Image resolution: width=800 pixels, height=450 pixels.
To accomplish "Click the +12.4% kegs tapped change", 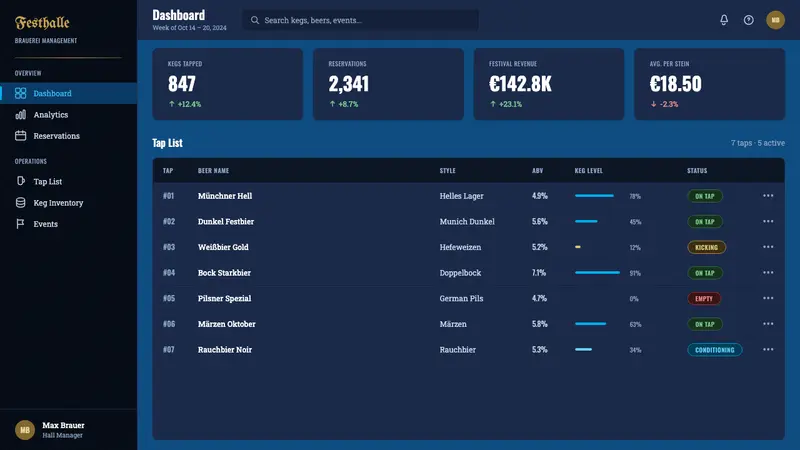I will (x=185, y=104).
